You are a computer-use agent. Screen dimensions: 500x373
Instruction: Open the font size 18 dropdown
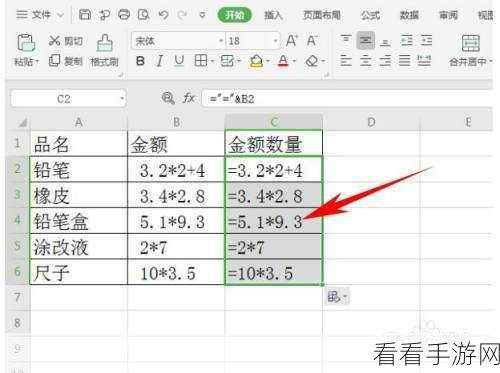(276, 41)
